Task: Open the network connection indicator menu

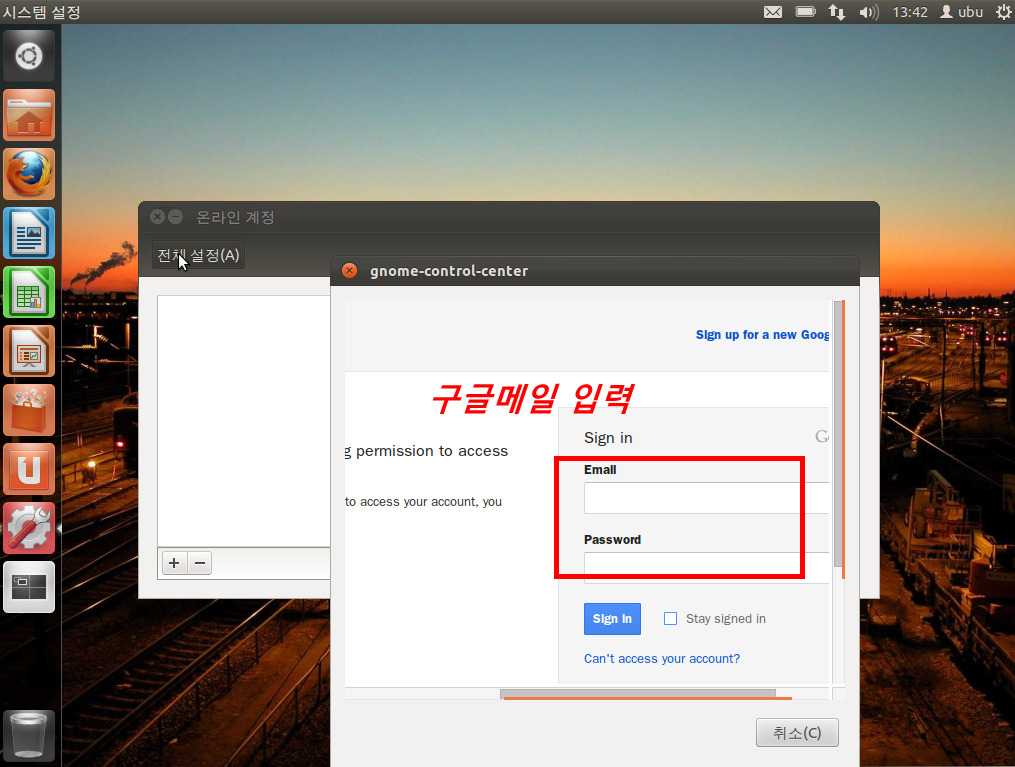Action: pyautogui.click(x=836, y=12)
